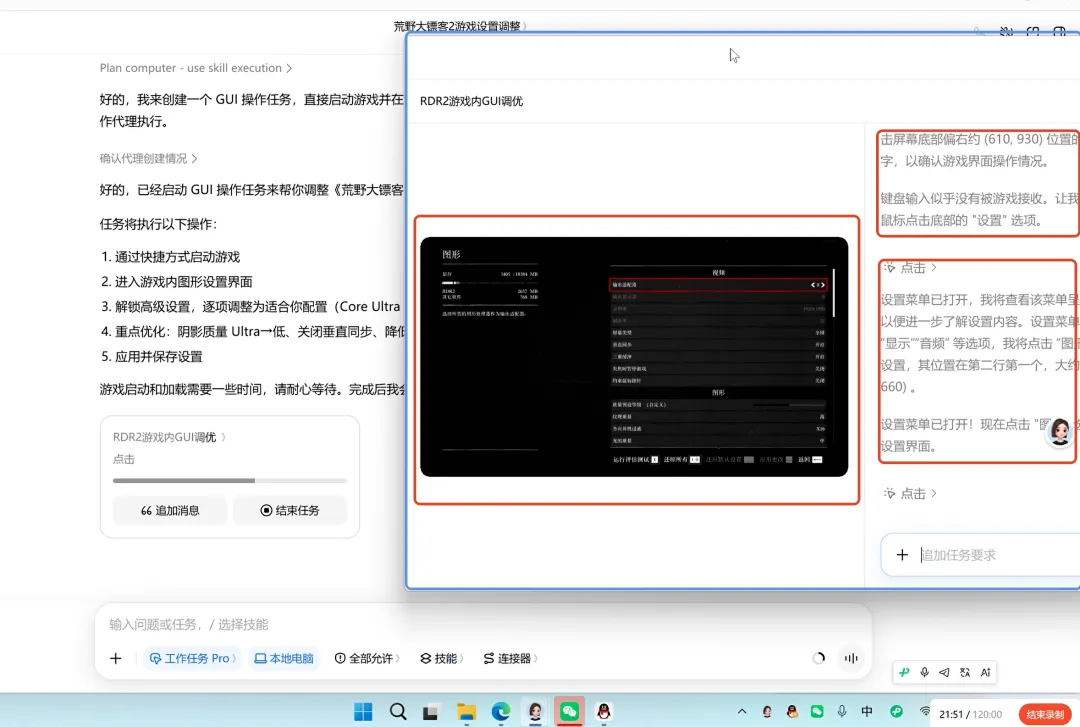Click the text 任务将执行以下操作
This screenshot has height=727, width=1080.
coord(158,224)
